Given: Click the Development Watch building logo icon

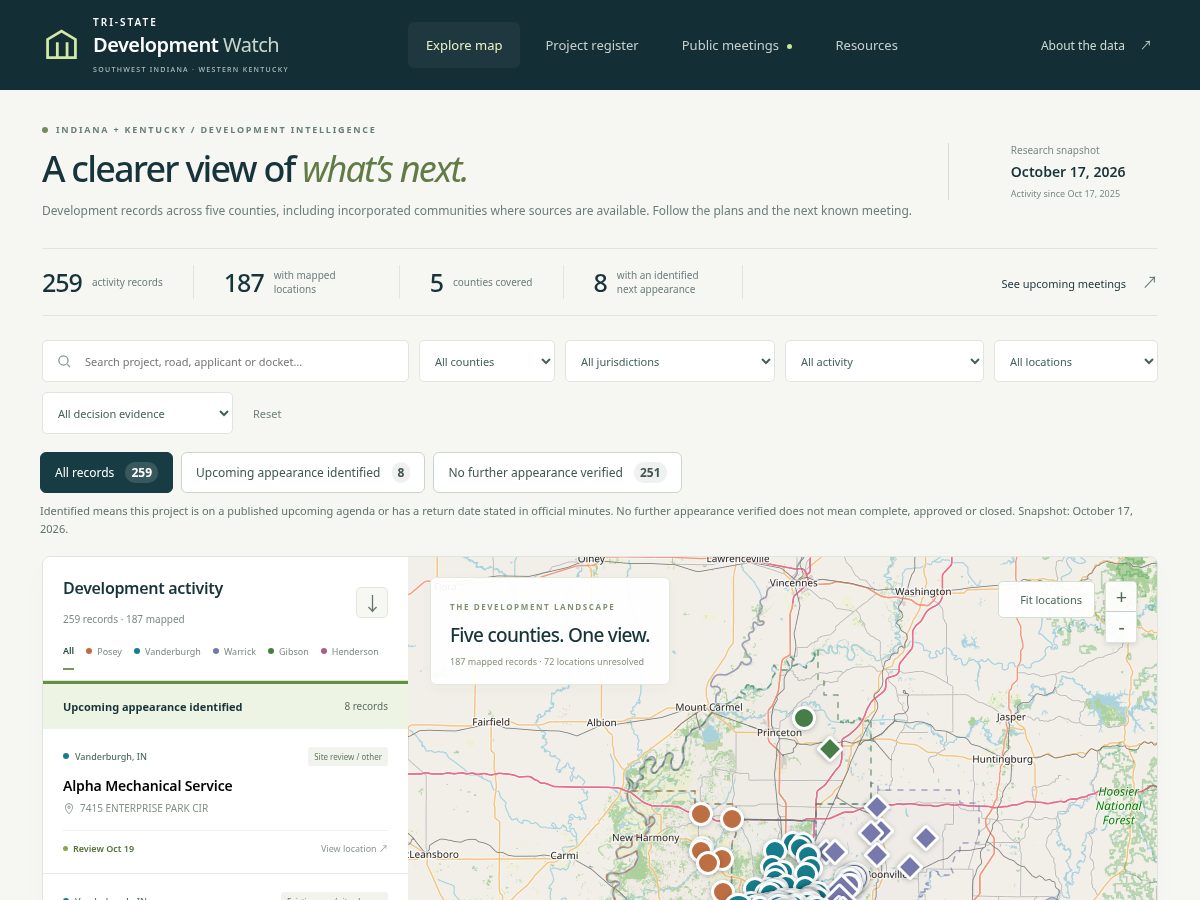Looking at the screenshot, I should click(61, 45).
